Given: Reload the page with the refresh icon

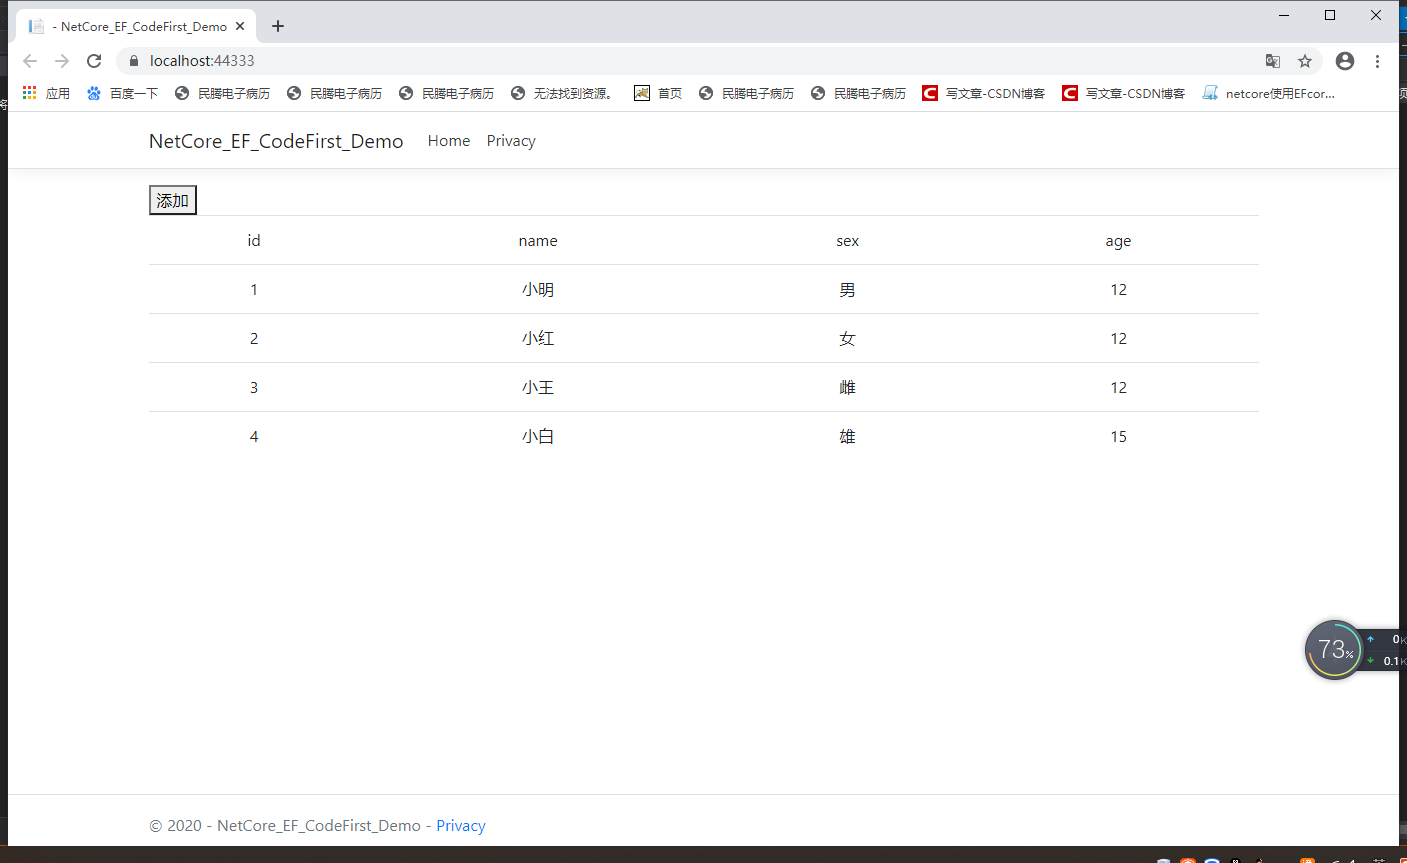Looking at the screenshot, I should (x=94, y=61).
